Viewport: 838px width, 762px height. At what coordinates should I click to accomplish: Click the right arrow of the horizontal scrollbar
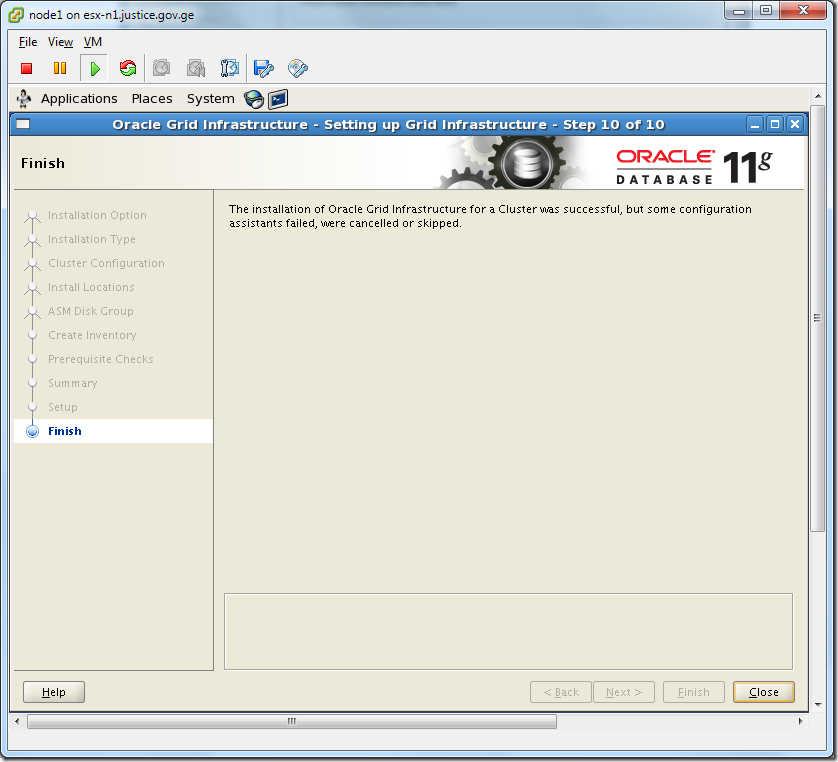coord(800,719)
